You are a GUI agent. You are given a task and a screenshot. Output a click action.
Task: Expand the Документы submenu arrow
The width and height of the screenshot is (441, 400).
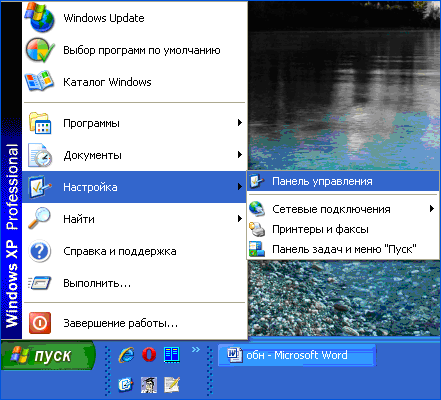(x=239, y=155)
